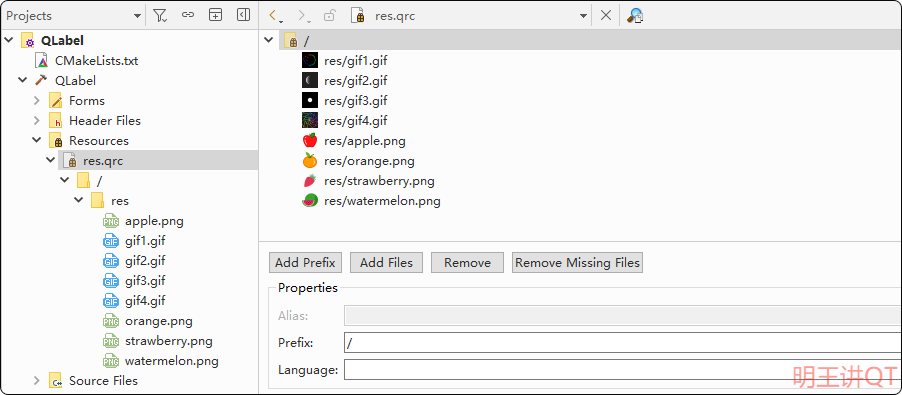The height and width of the screenshot is (395, 902).
Task: Click the CMakeLists.txt triangle file icon
Action: (42, 60)
